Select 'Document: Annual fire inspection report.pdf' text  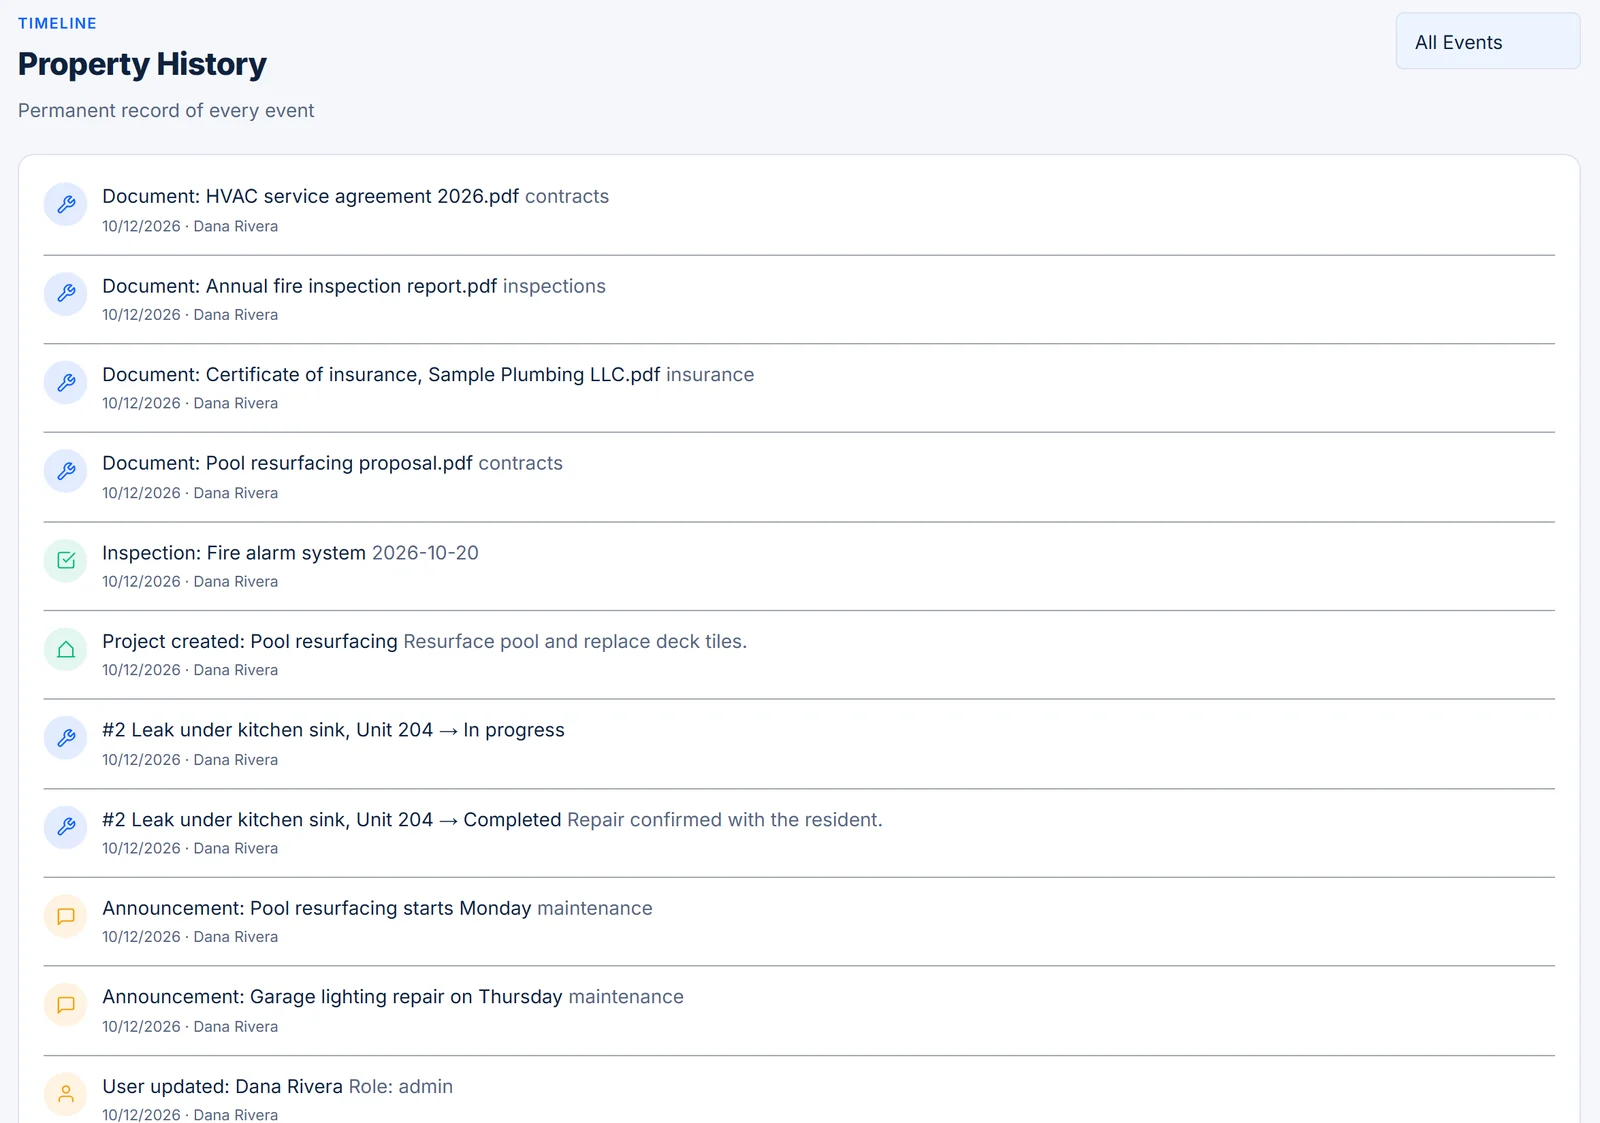point(299,286)
